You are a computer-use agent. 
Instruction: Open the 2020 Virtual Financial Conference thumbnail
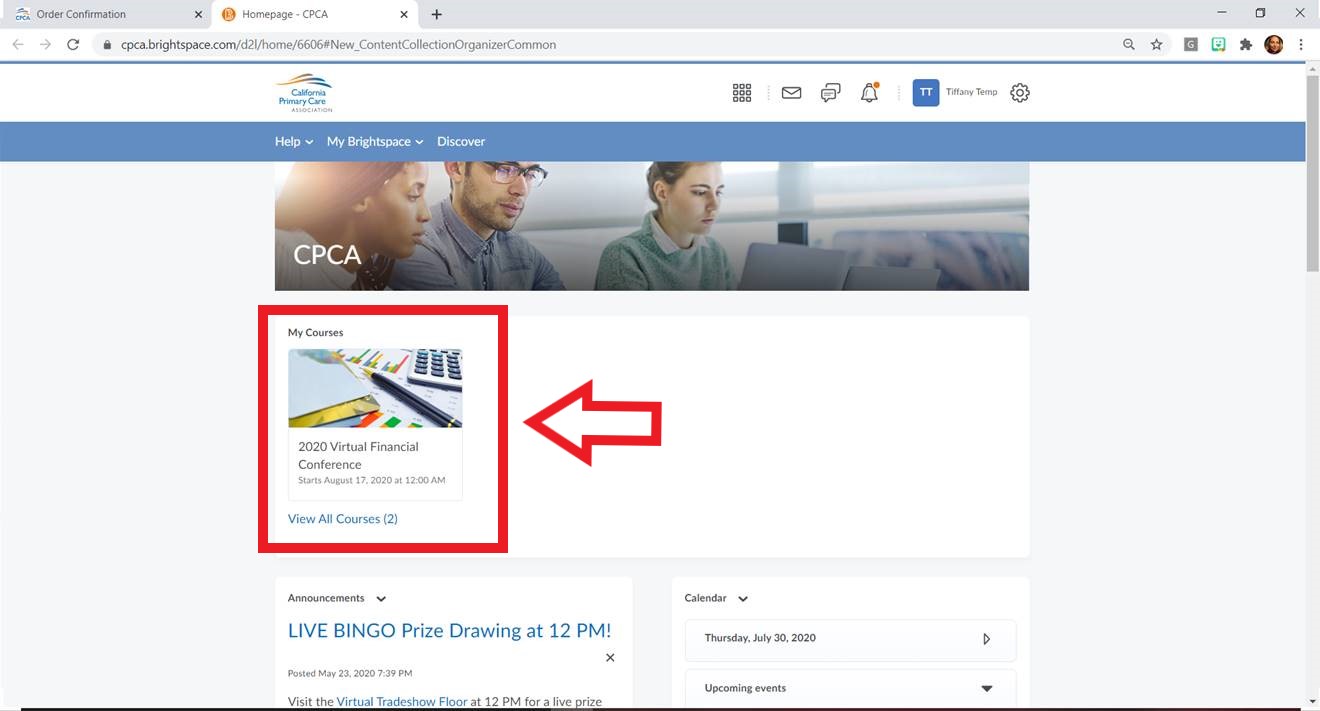coord(375,388)
